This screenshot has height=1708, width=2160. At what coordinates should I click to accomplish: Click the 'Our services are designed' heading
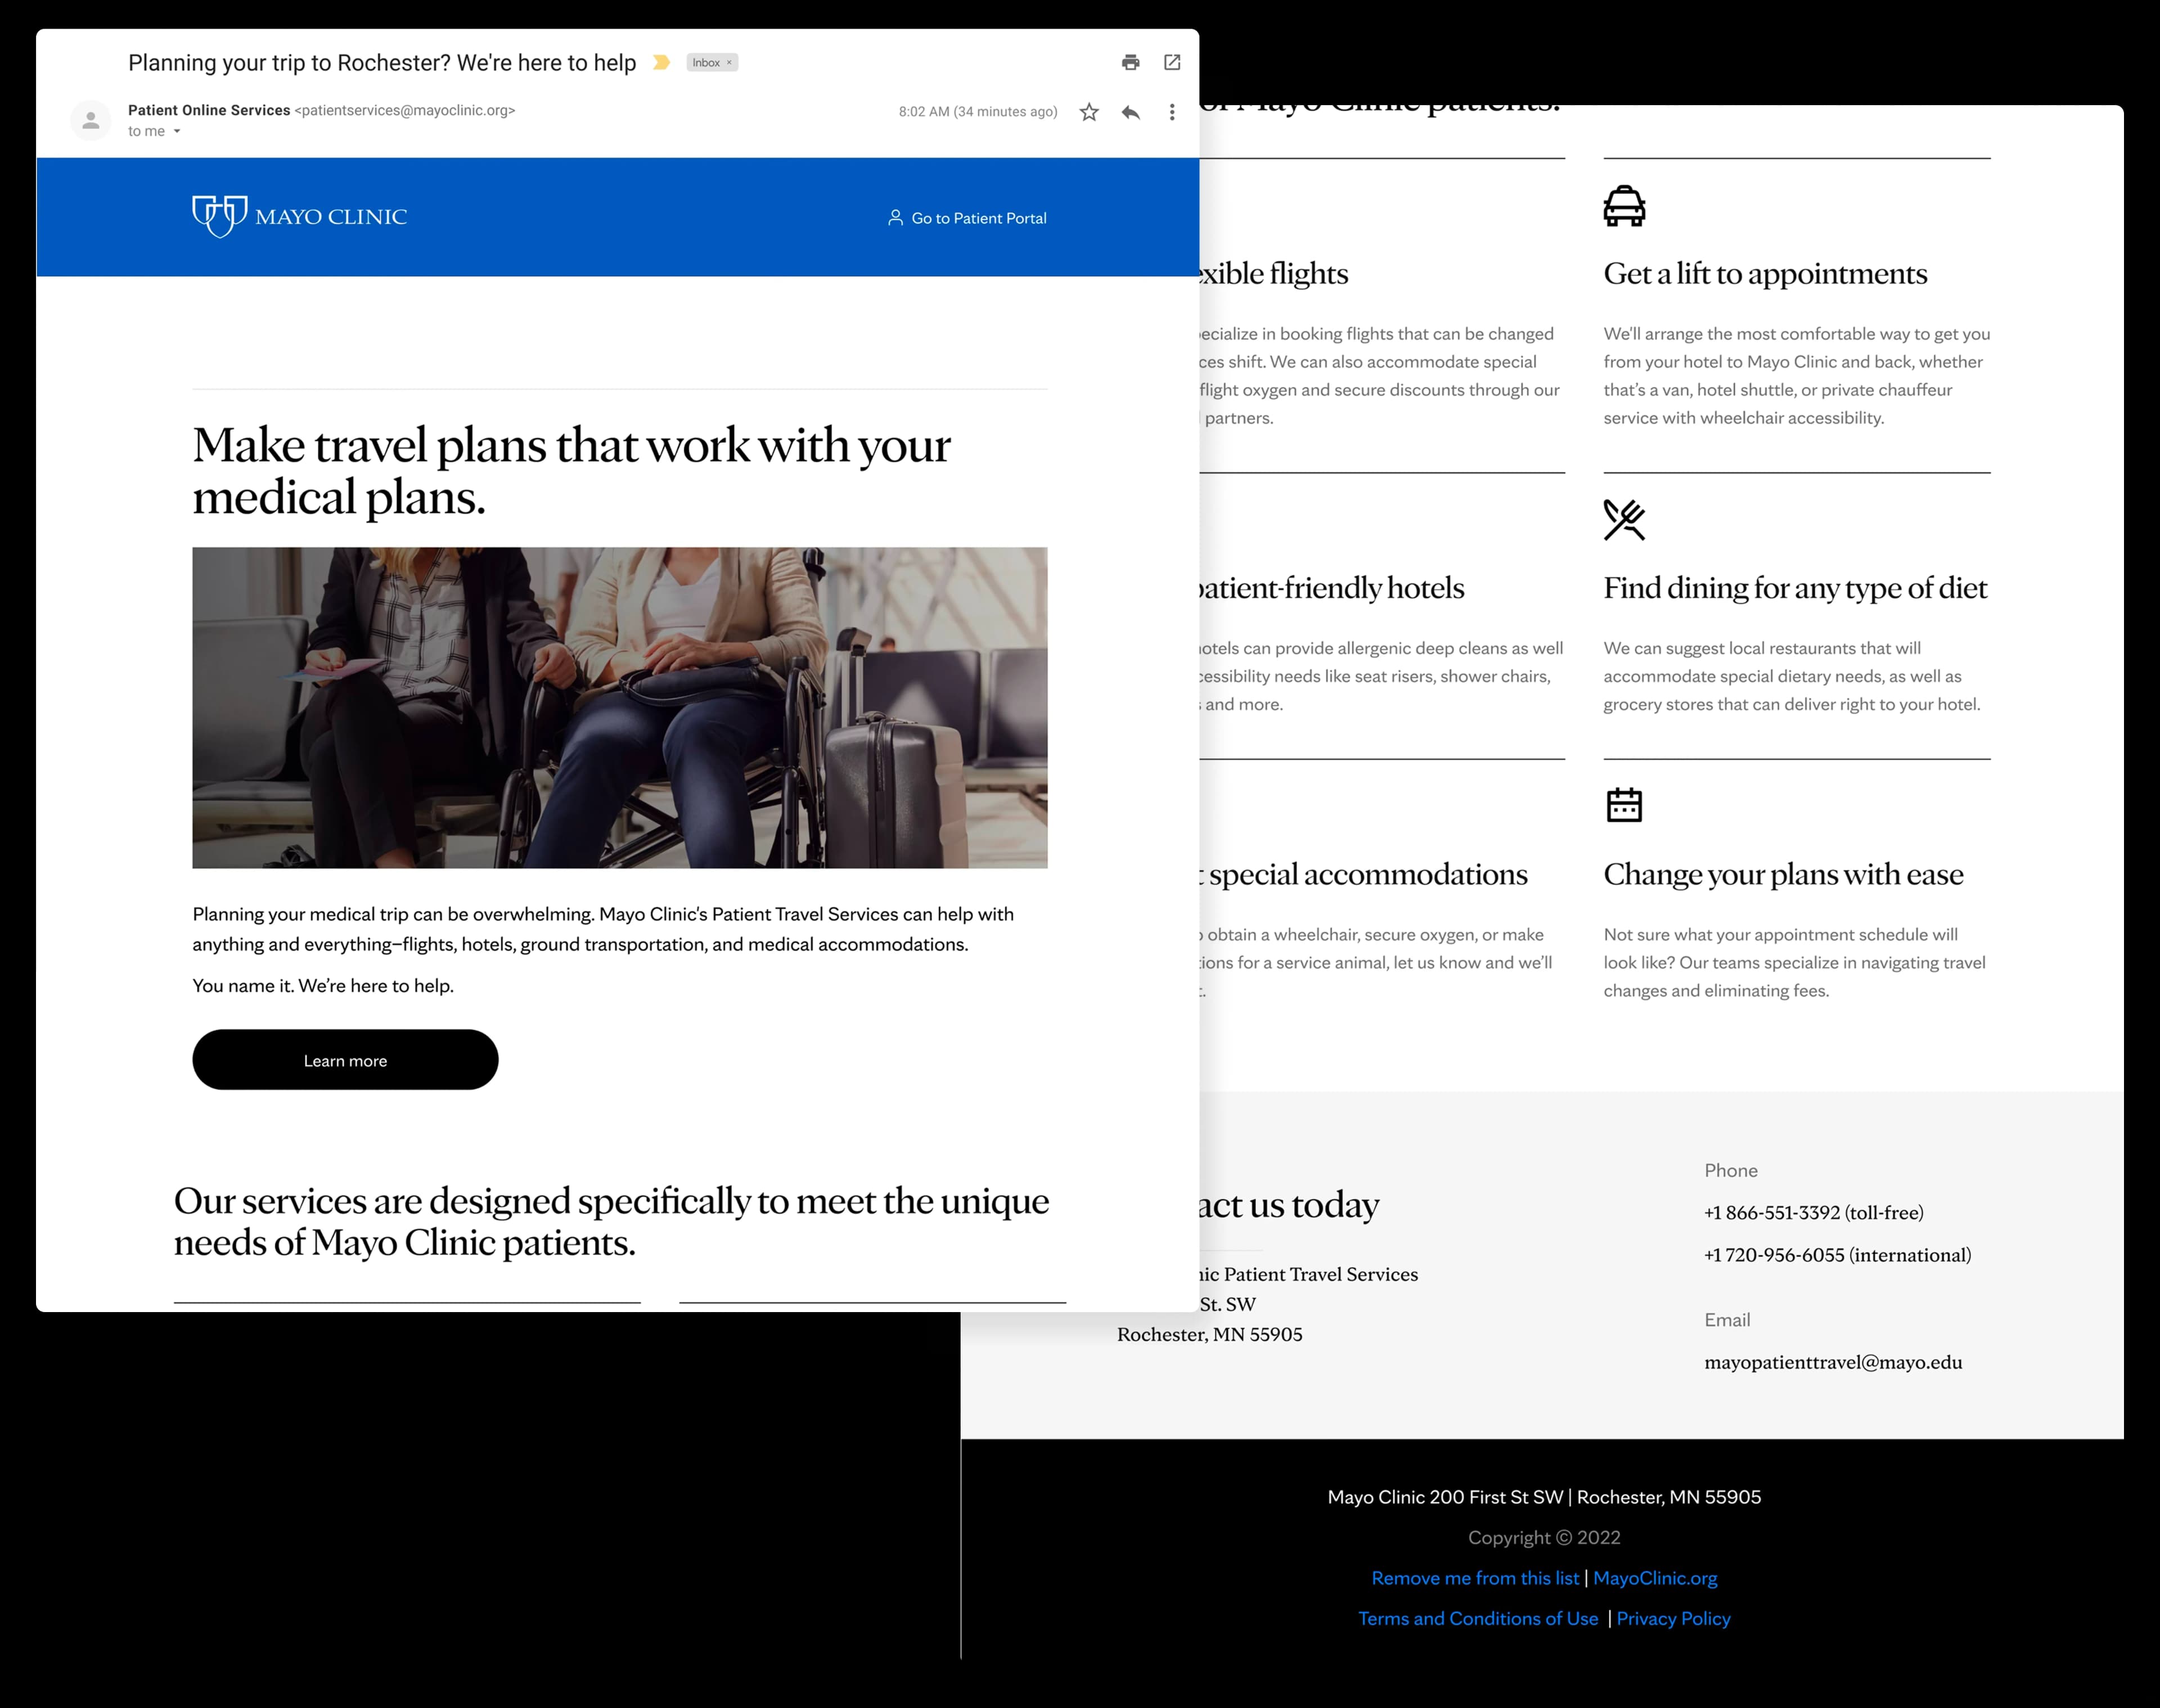point(611,1221)
